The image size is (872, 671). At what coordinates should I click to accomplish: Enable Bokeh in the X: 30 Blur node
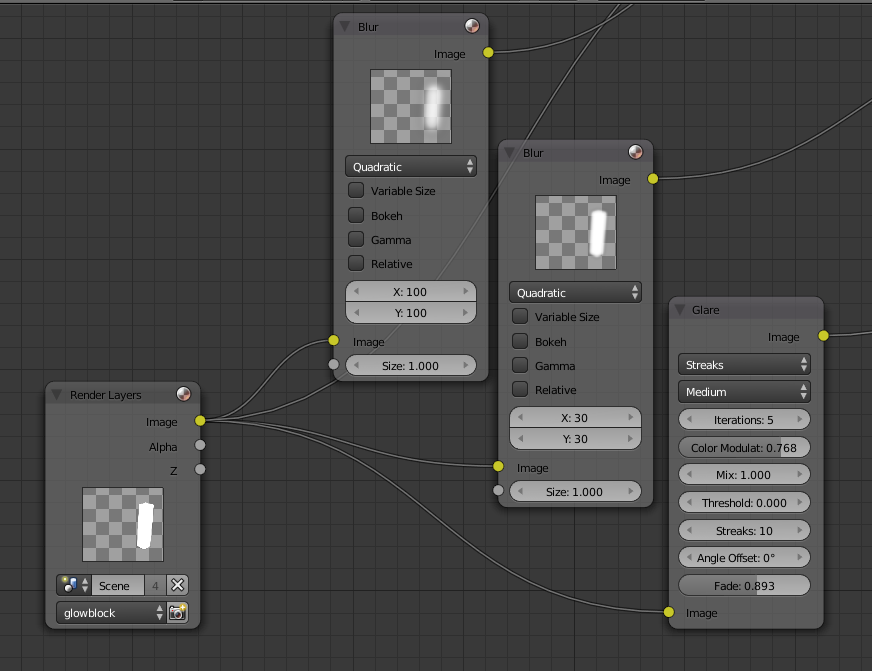pyautogui.click(x=520, y=341)
